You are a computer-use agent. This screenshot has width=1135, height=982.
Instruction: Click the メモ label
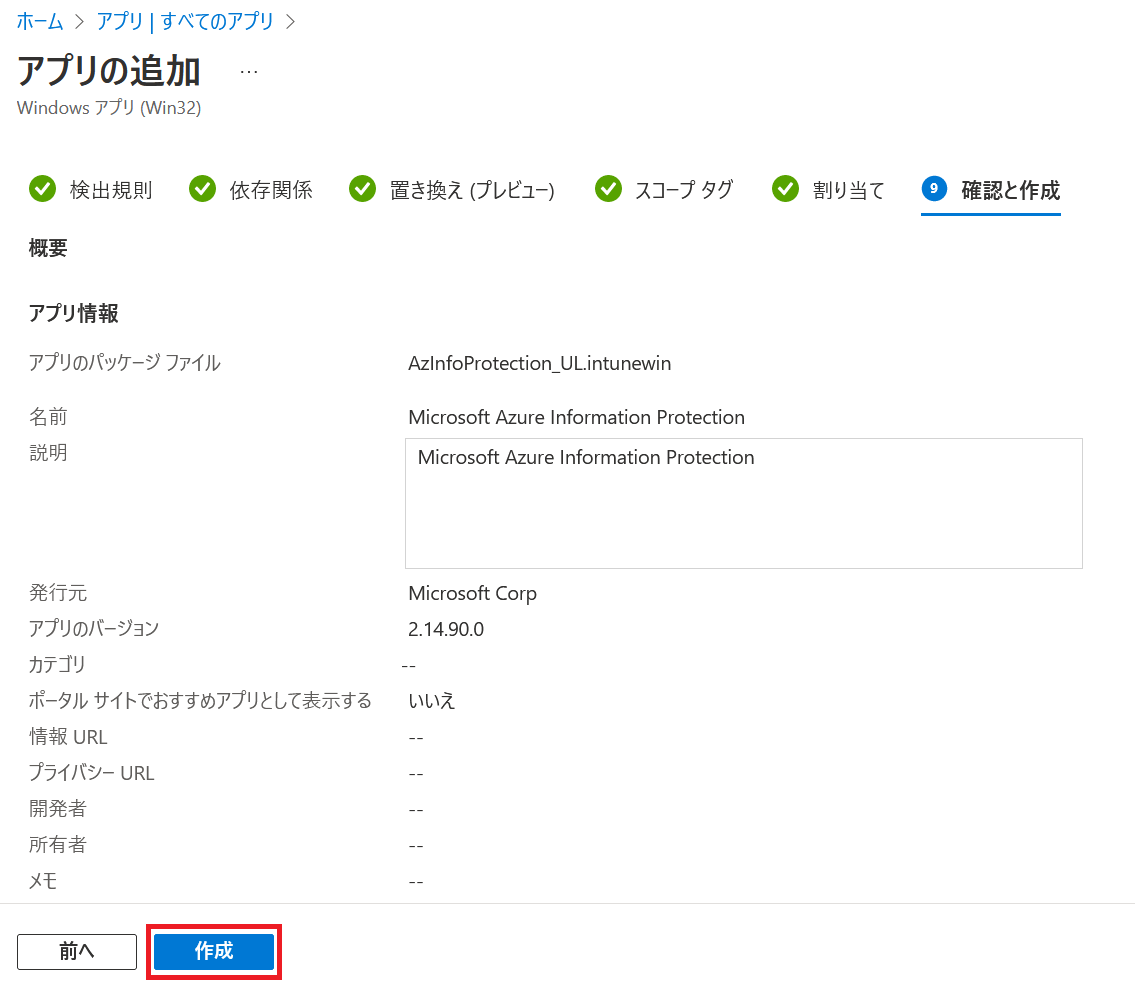43,881
